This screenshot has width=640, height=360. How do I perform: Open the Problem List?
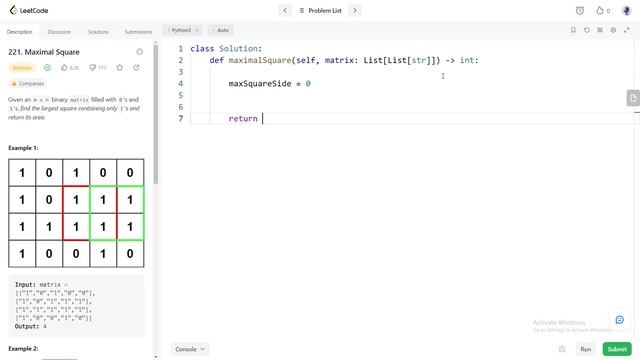click(320, 11)
